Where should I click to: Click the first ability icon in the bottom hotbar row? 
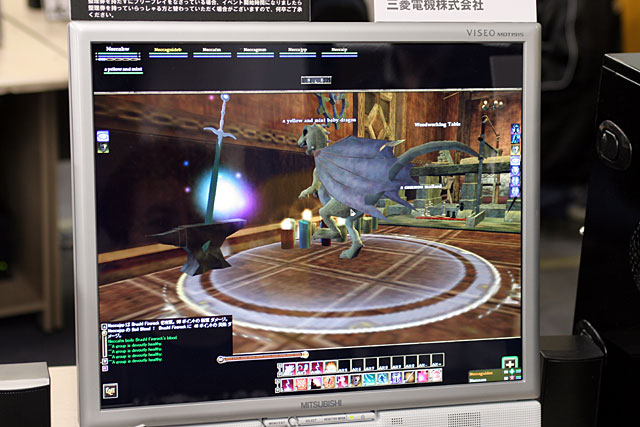click(287, 382)
